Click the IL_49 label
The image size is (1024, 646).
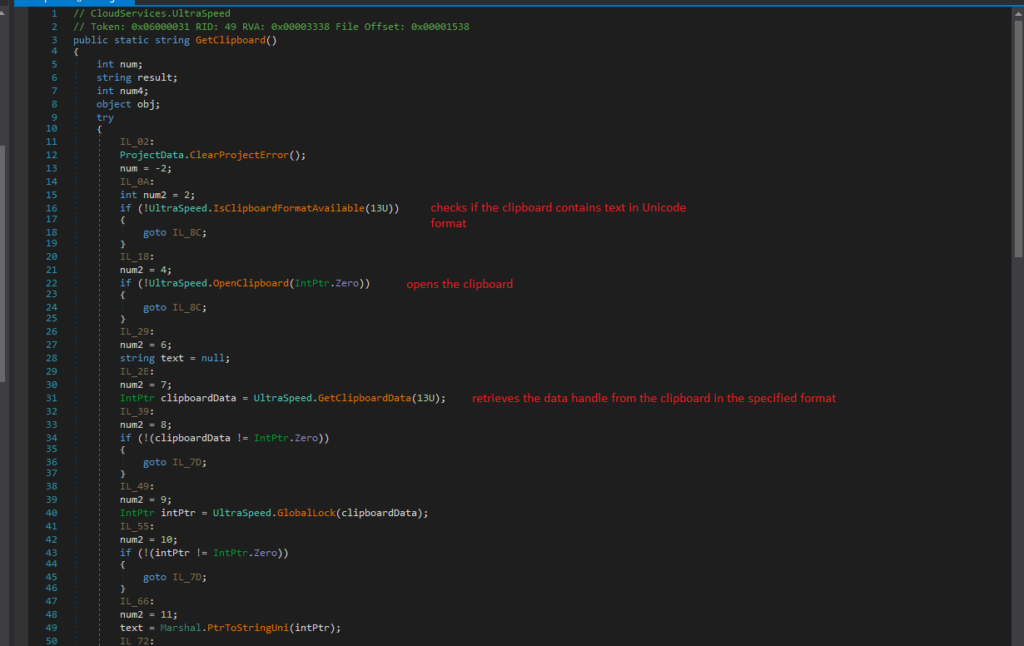coord(134,487)
